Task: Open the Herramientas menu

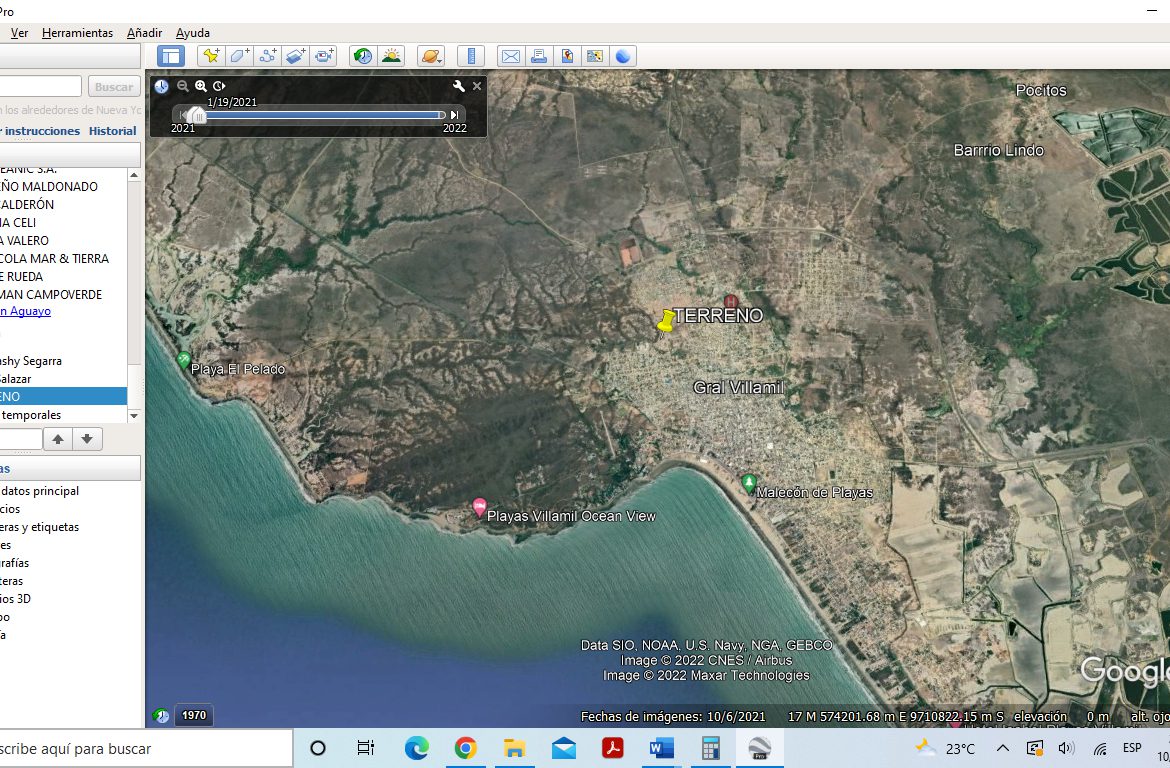Action: [78, 33]
